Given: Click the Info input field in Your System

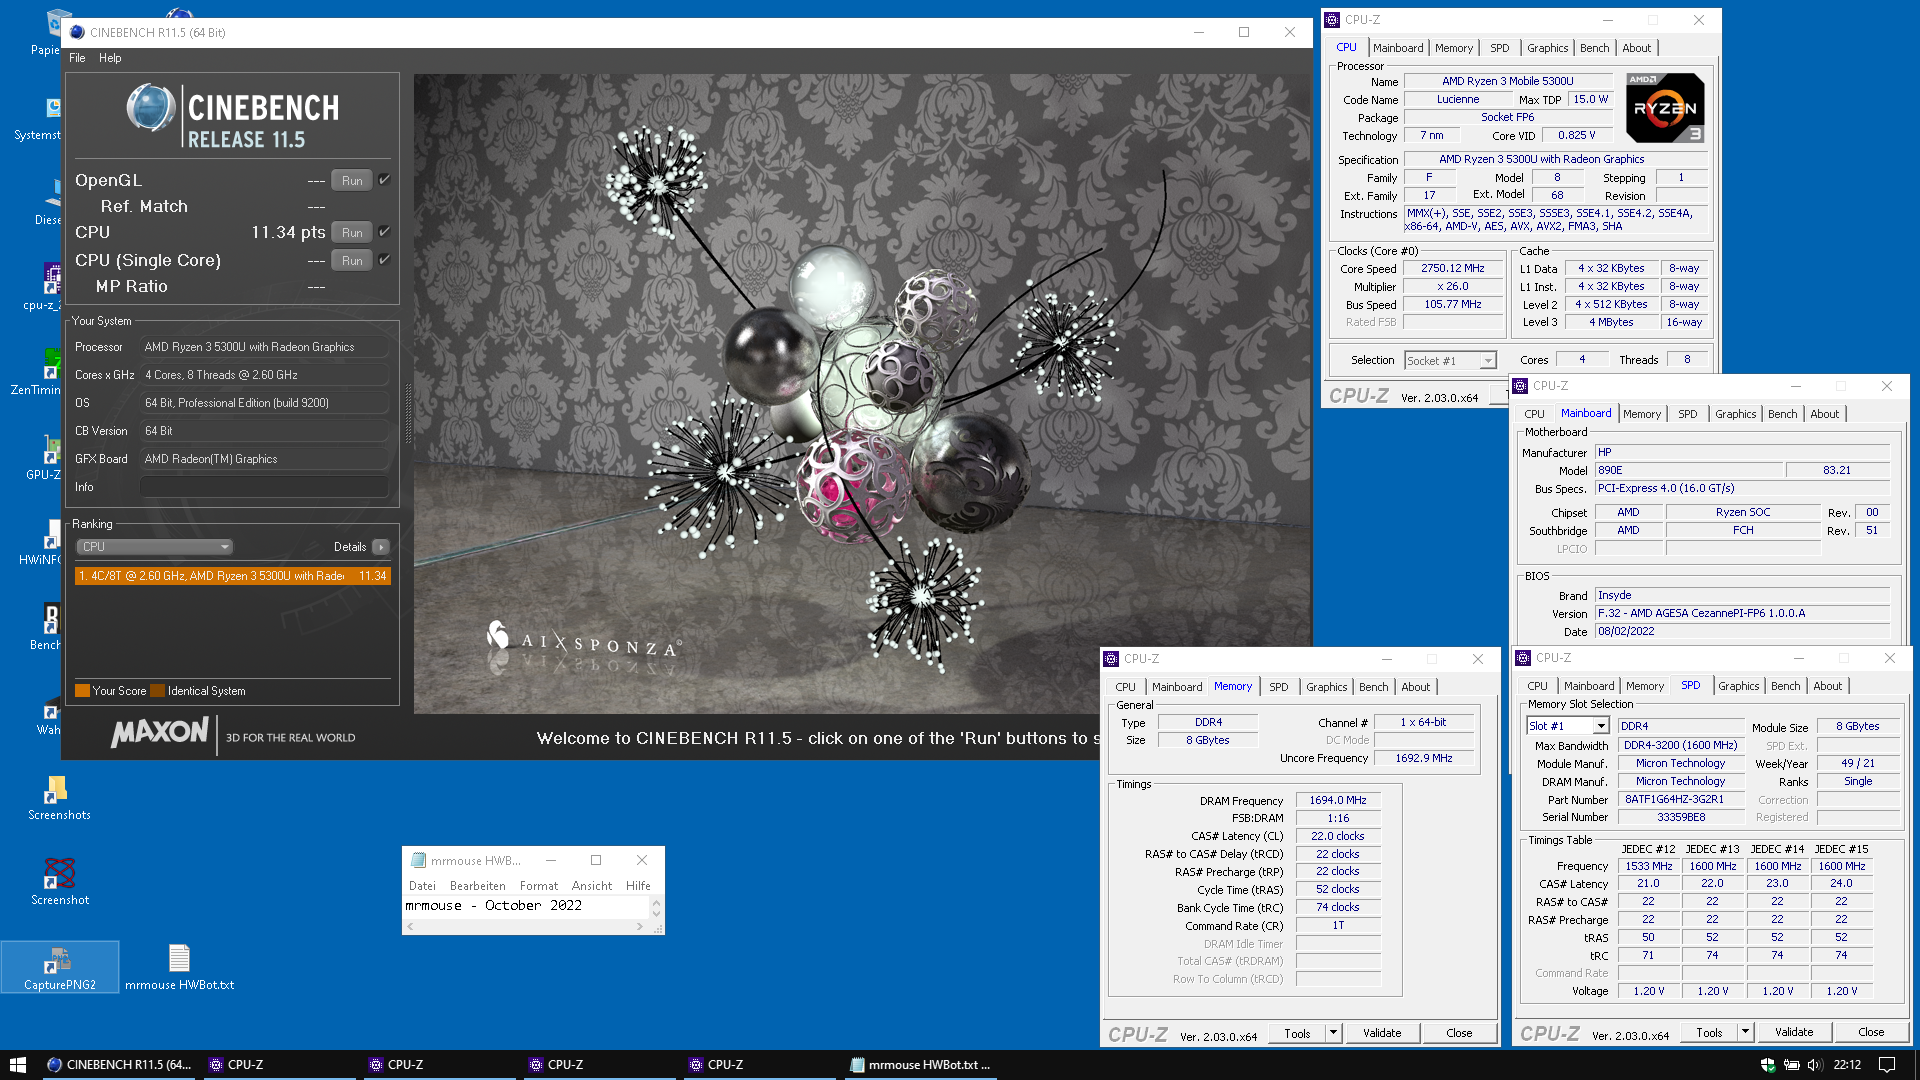Looking at the screenshot, I should pos(264,487).
